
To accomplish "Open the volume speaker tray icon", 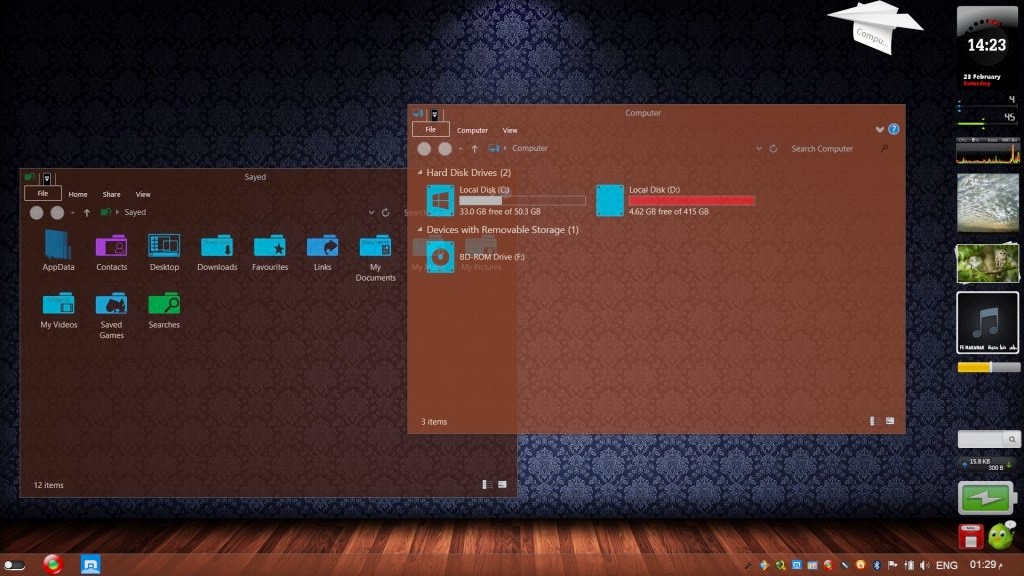I will coord(924,565).
